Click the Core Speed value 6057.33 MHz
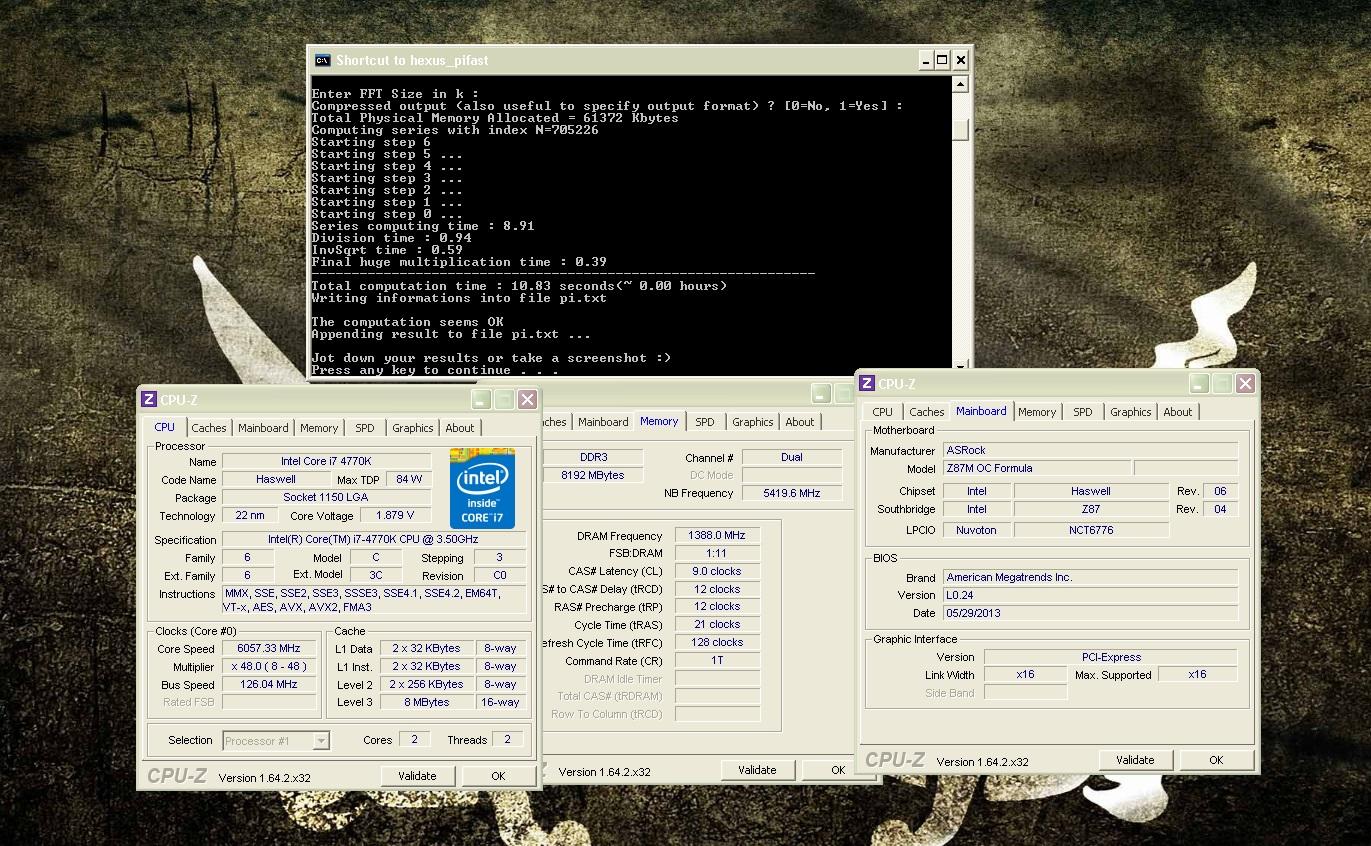Screen dimensions: 1371x846 click(269, 649)
